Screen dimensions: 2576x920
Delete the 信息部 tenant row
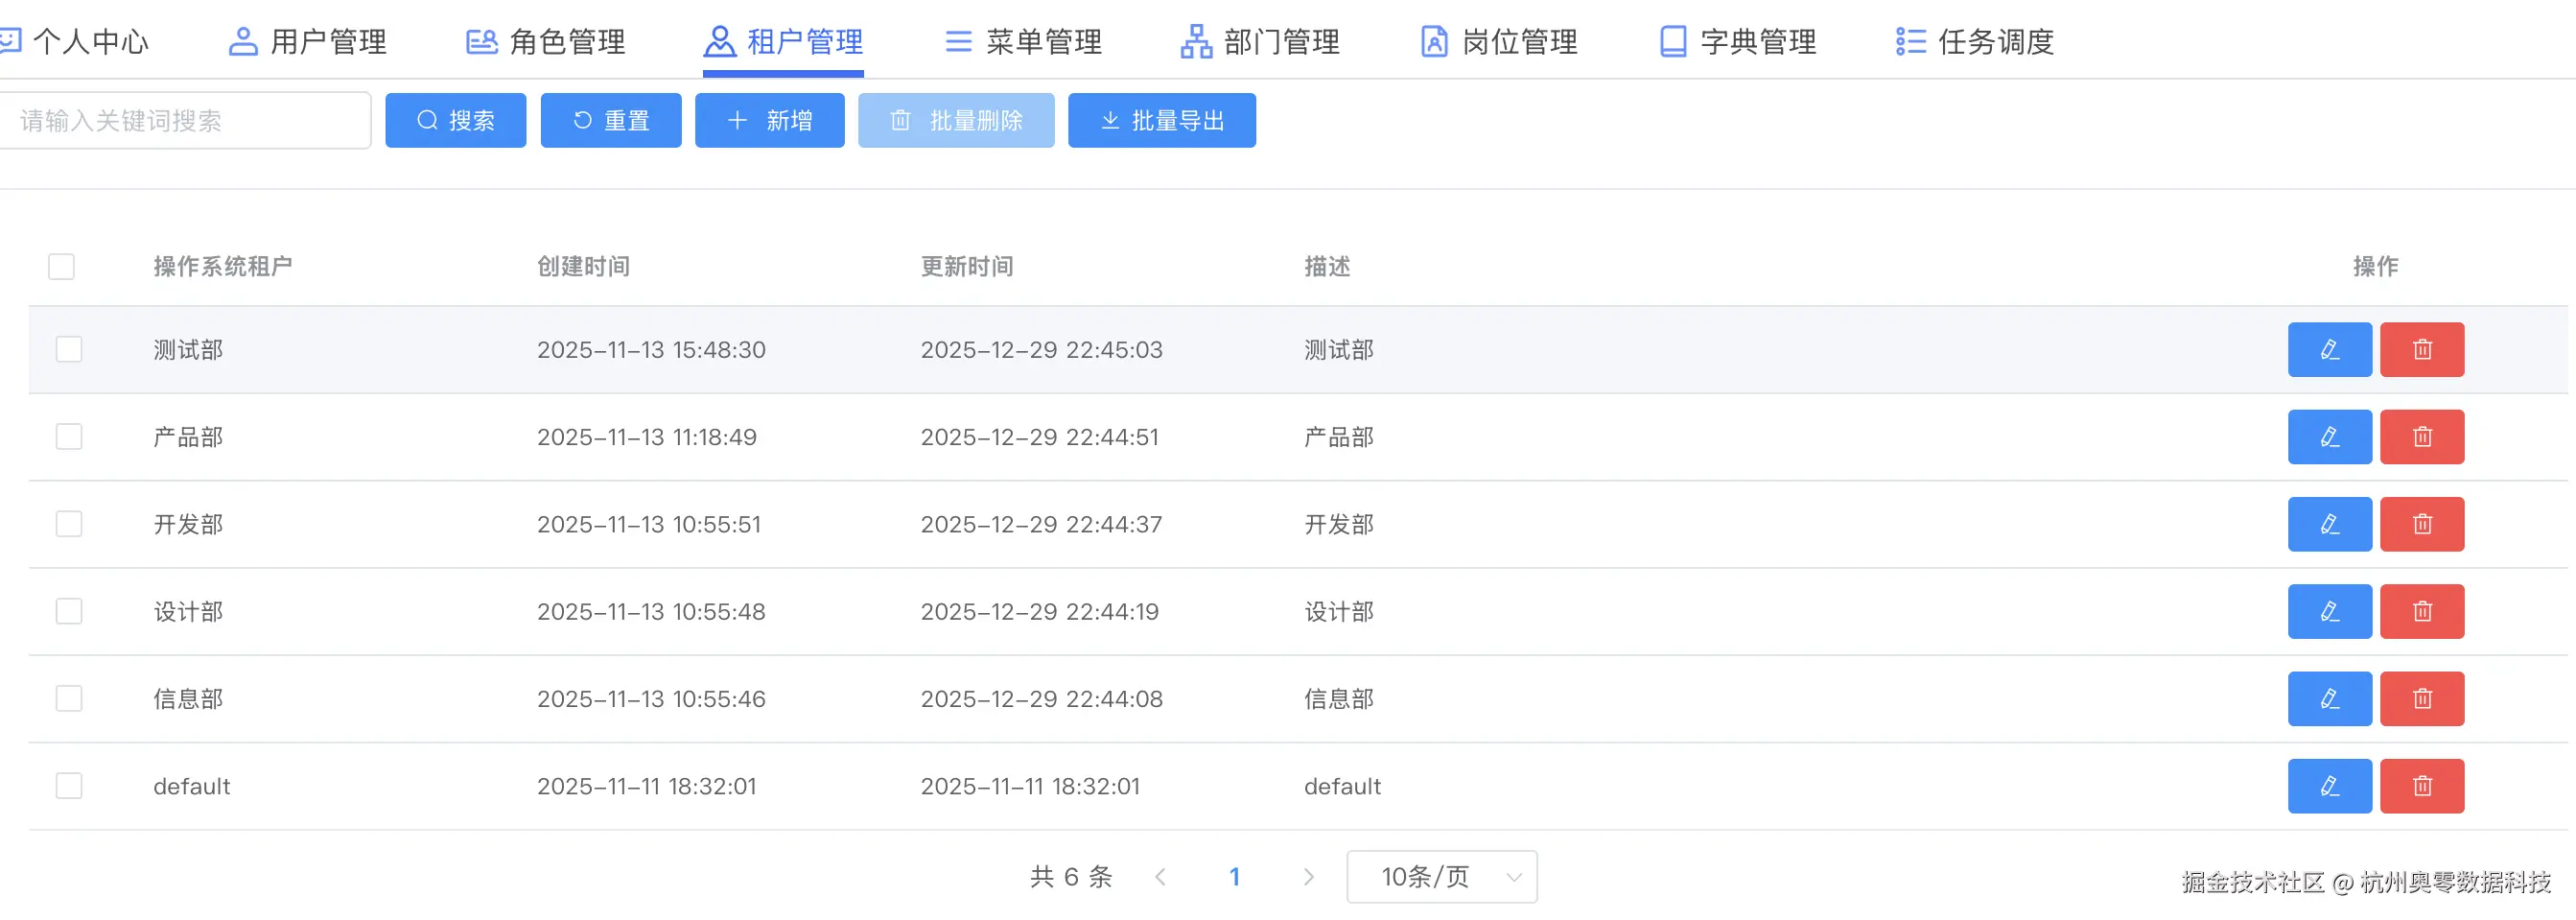(x=2422, y=698)
